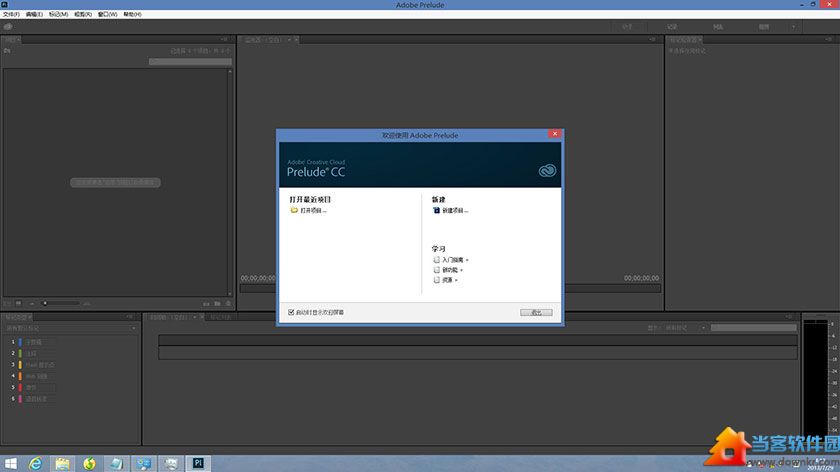Screen dimensions: 840x472
Task: Click the first workspace tab in top bar
Action: 627,27
